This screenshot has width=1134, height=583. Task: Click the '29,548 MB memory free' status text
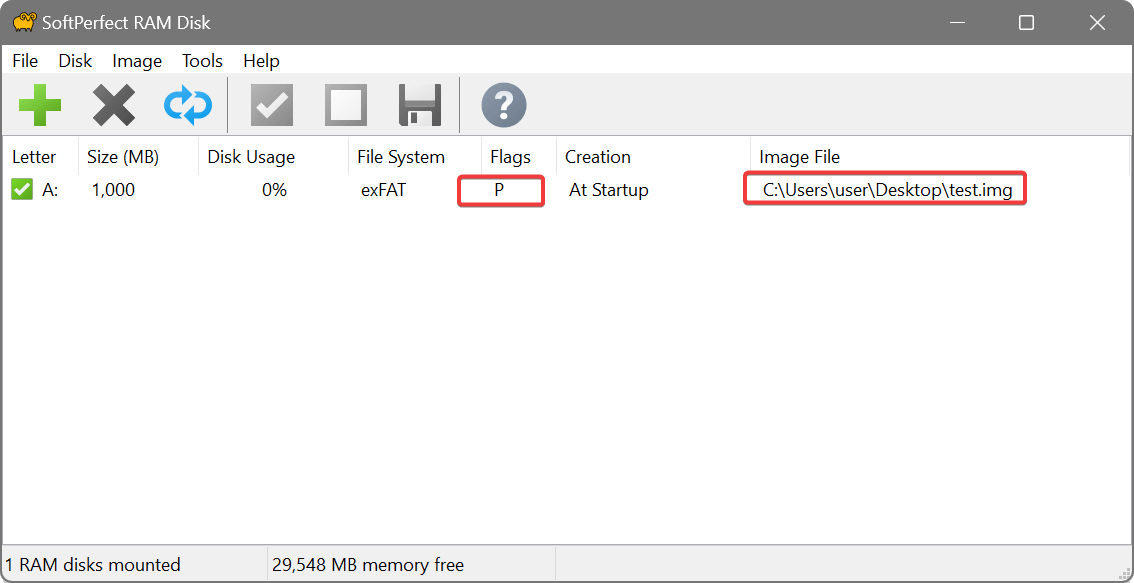point(367,564)
